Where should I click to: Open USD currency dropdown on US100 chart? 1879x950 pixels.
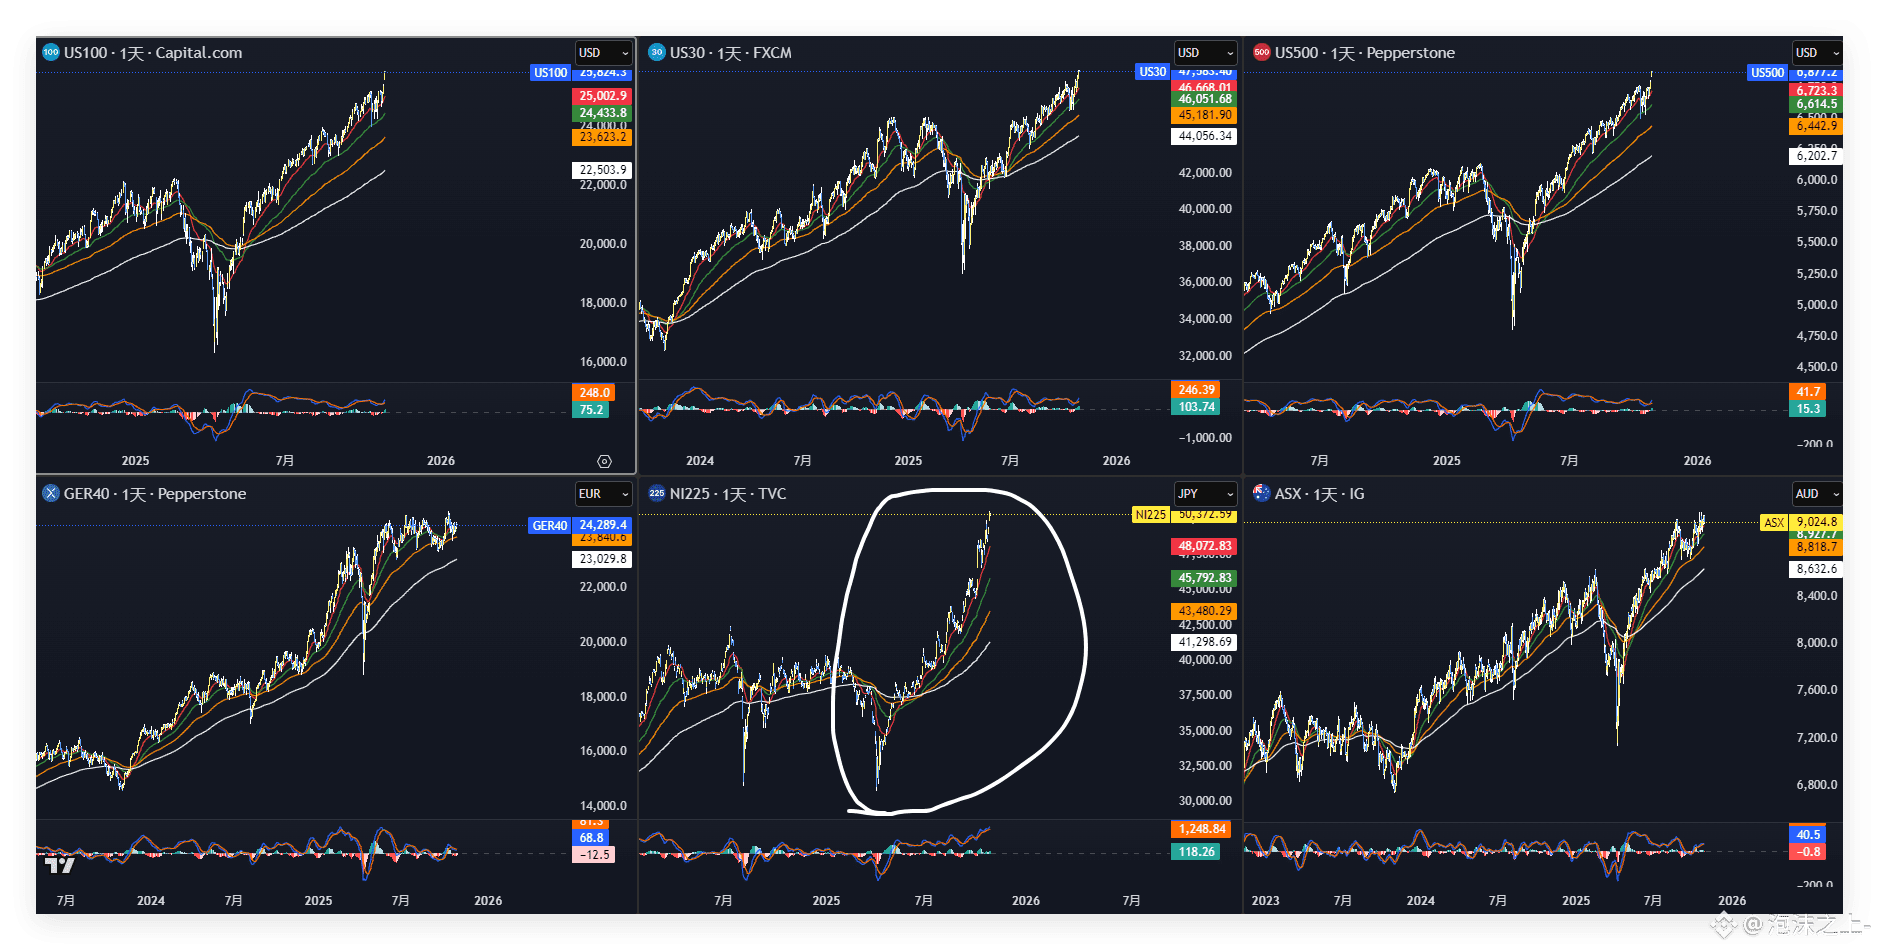click(604, 53)
